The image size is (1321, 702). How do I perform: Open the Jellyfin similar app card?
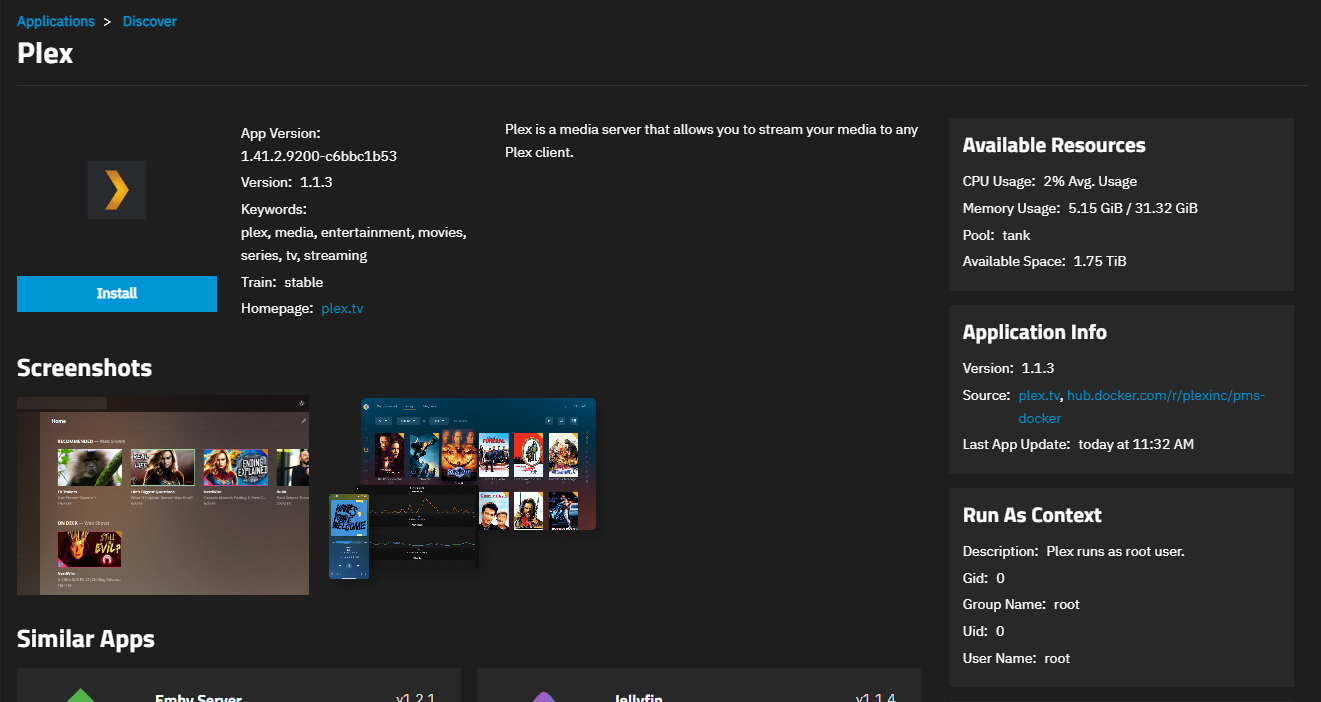point(699,686)
